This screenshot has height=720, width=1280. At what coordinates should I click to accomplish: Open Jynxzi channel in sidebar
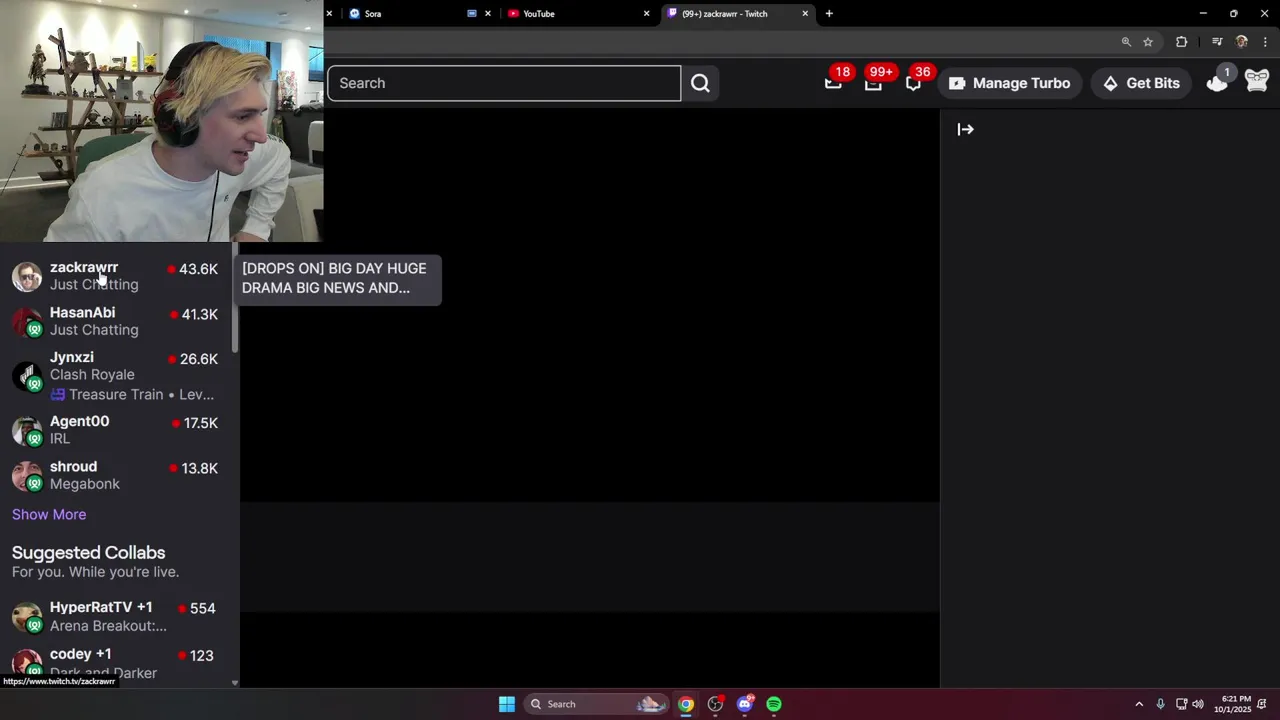[x=115, y=375]
